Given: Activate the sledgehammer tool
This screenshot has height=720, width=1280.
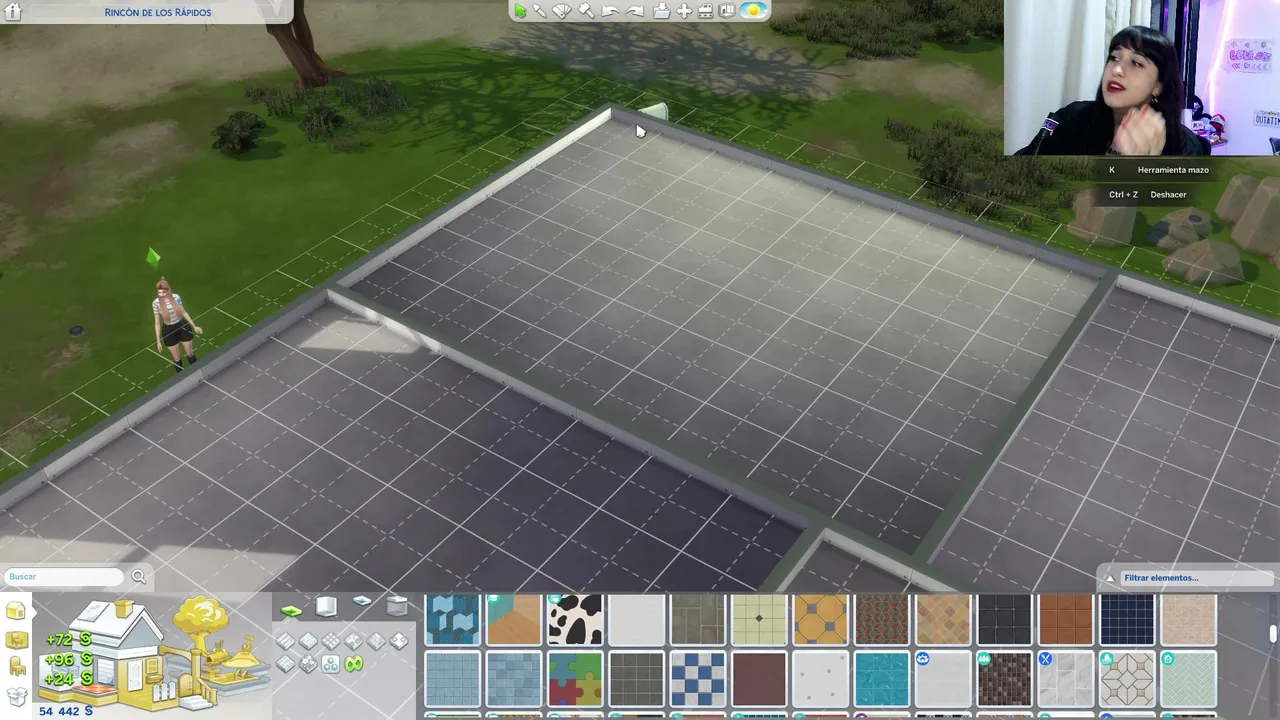Looking at the screenshot, I should point(586,11).
